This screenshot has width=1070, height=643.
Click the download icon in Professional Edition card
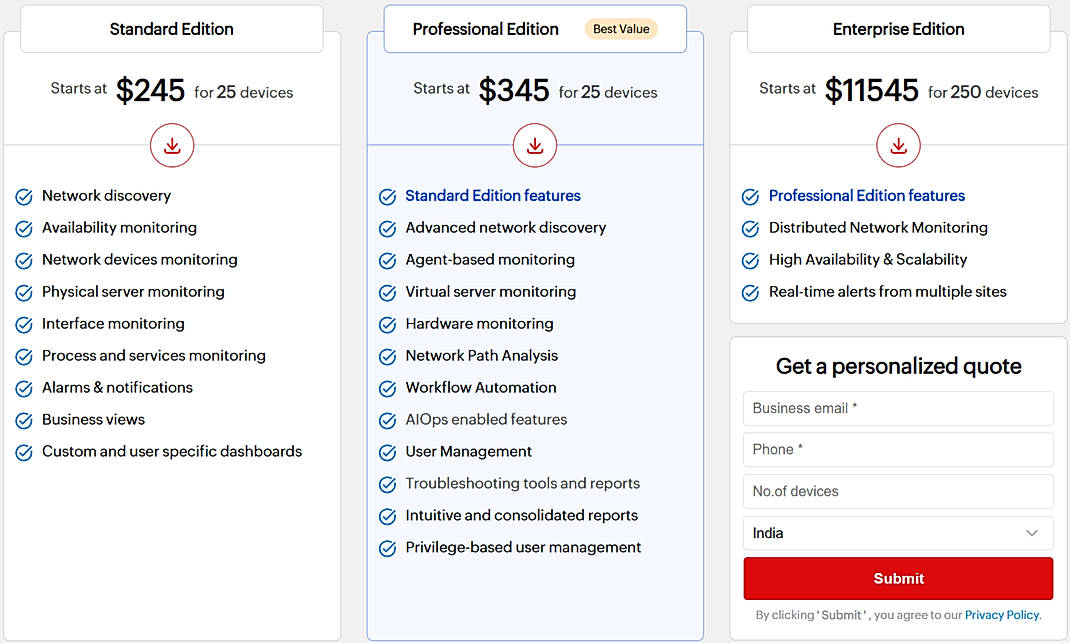coord(535,145)
